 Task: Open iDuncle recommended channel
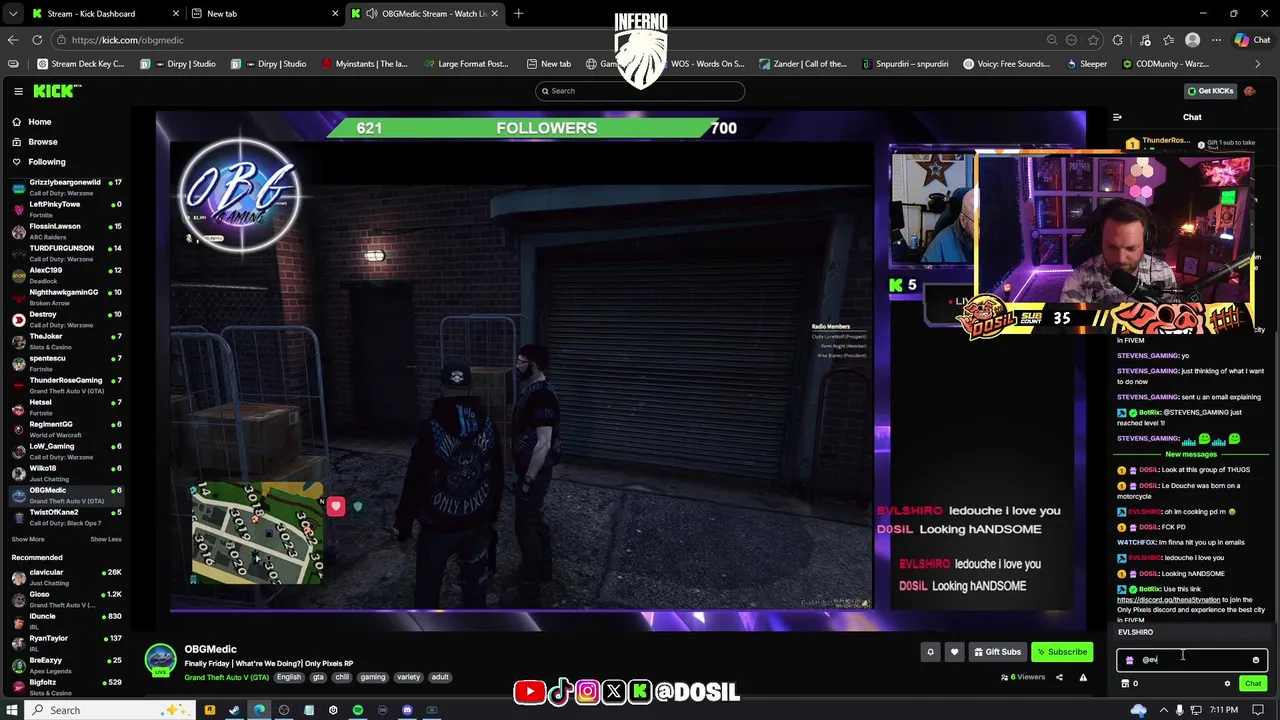pos(65,621)
